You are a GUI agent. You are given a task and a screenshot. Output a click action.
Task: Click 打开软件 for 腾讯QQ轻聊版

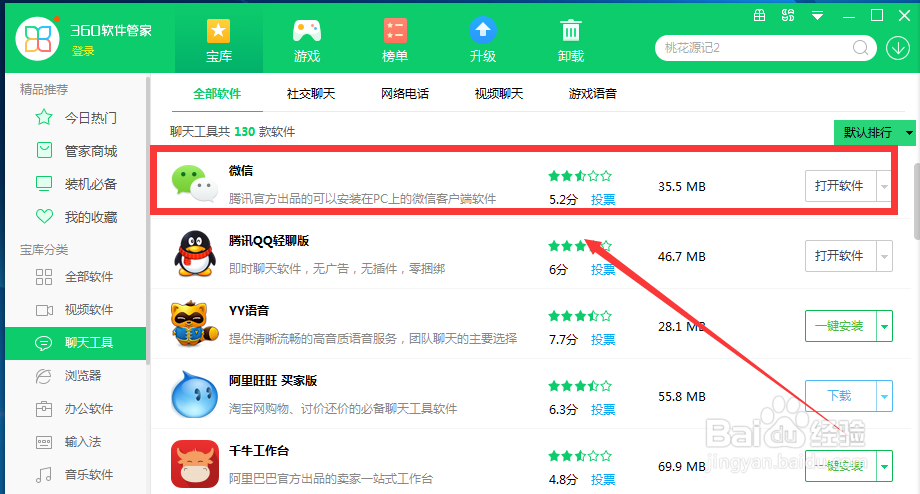(x=840, y=256)
